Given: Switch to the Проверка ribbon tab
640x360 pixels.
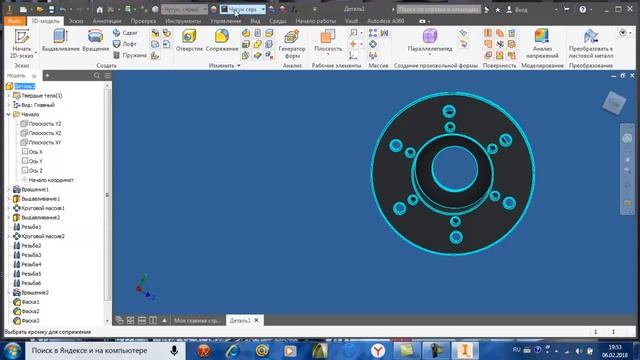Looking at the screenshot, I should (143, 21).
